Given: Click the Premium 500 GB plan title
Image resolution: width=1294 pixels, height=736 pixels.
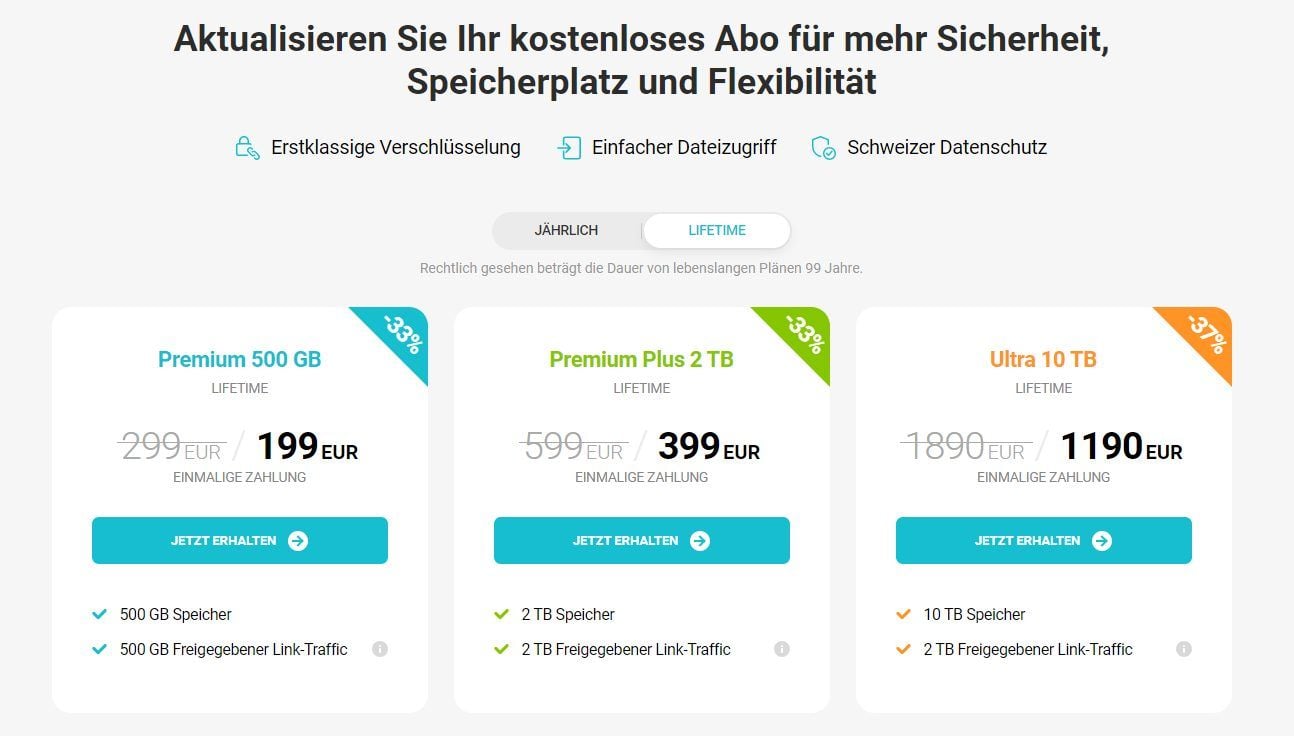Looking at the screenshot, I should [240, 359].
